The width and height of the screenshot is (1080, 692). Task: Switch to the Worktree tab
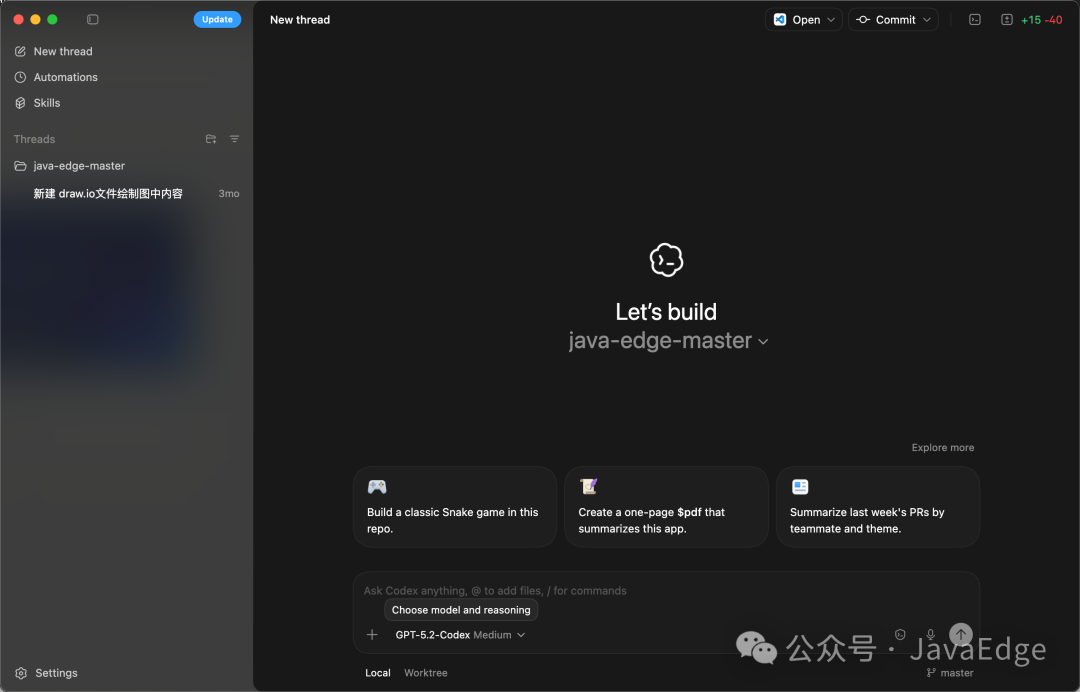pyautogui.click(x=426, y=673)
